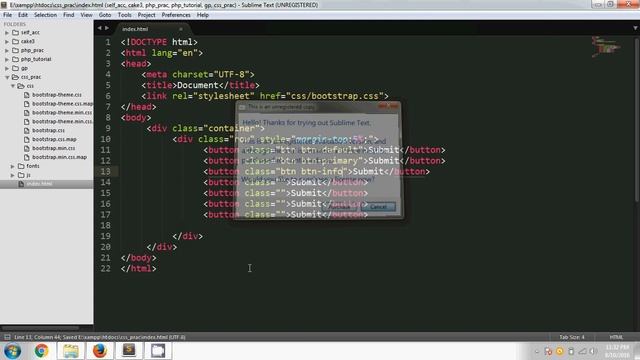Image resolution: width=640 pixels, height=360 pixels.
Task: Open the Goto menu
Action: [105, 15]
